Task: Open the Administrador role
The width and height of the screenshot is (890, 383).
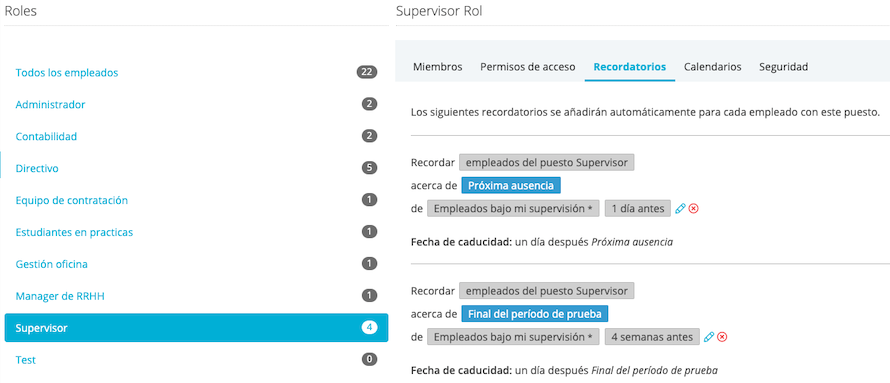Action: 196,104
